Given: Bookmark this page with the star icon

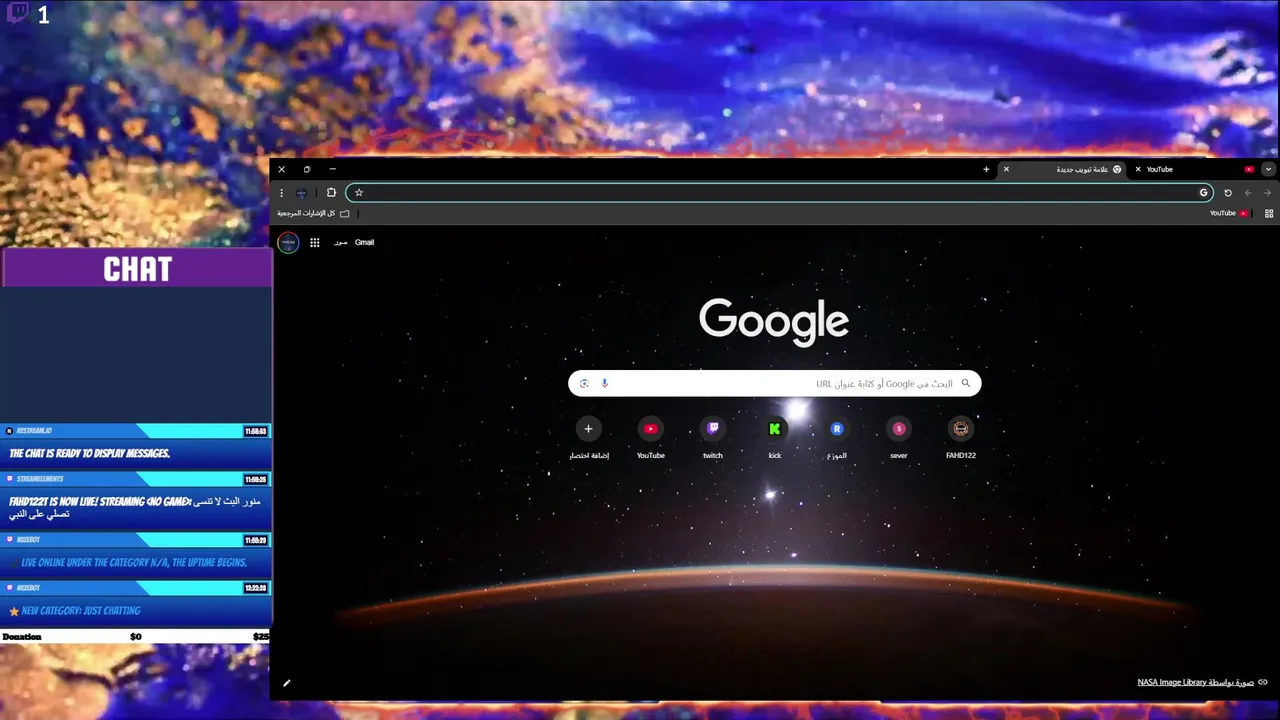Looking at the screenshot, I should pos(359,193).
